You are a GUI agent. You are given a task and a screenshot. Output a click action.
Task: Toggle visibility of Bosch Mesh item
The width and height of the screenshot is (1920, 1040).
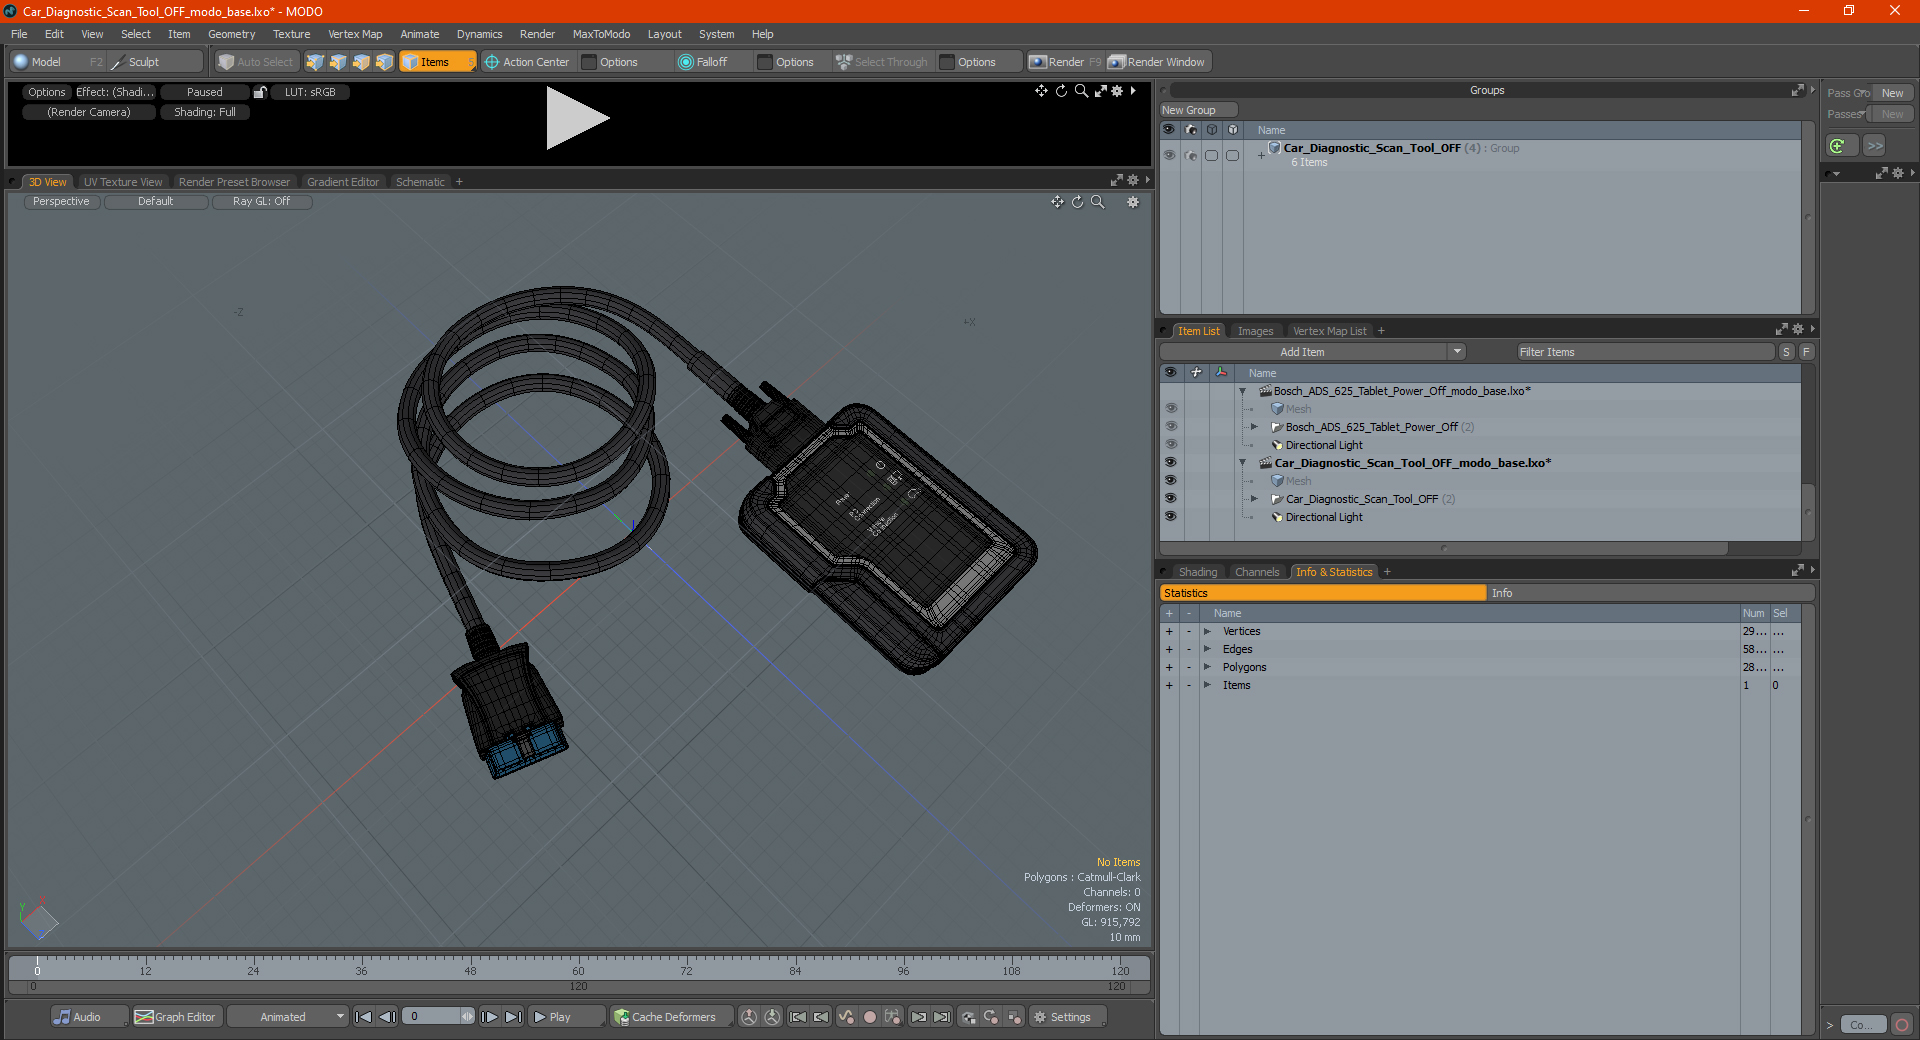(x=1170, y=409)
